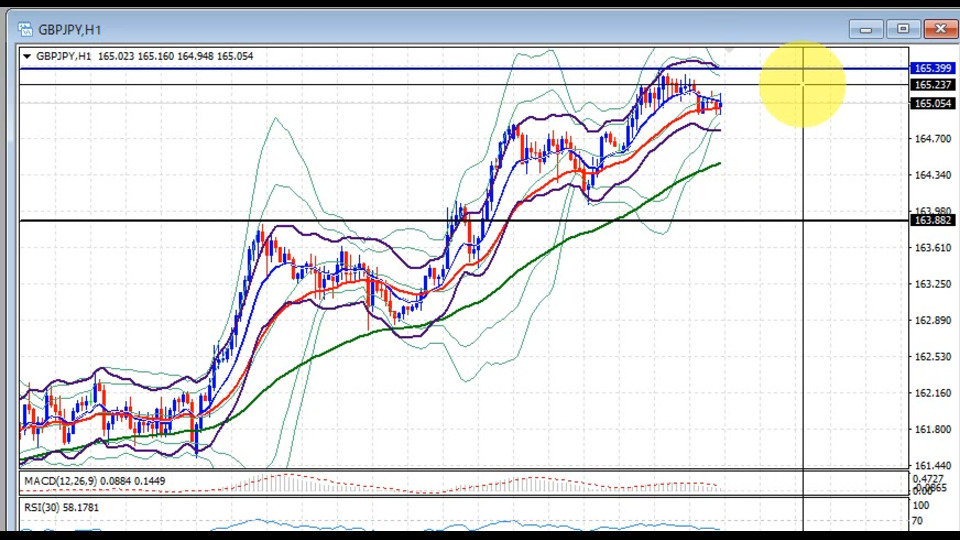Click the RSI scale value 70

pyautogui.click(x=917, y=521)
